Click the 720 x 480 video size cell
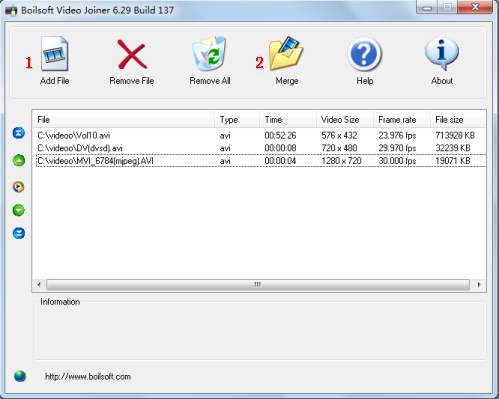 tap(339, 148)
